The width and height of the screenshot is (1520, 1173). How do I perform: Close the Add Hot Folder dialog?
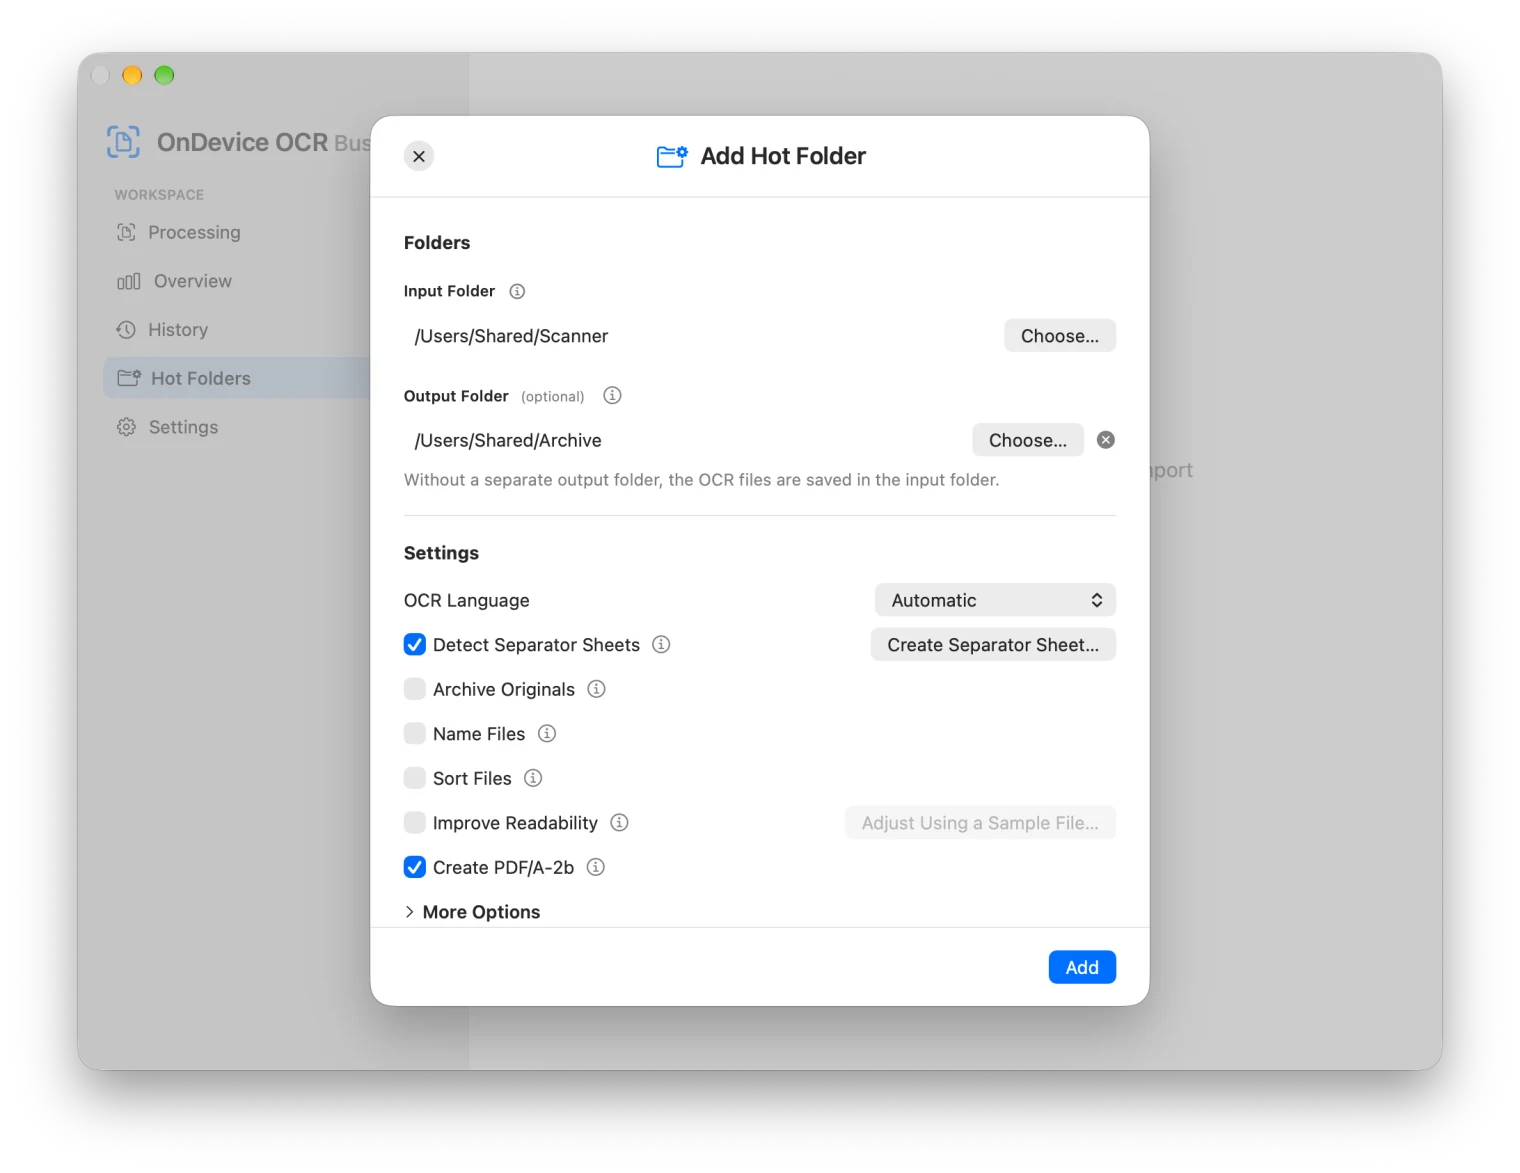pos(419,156)
